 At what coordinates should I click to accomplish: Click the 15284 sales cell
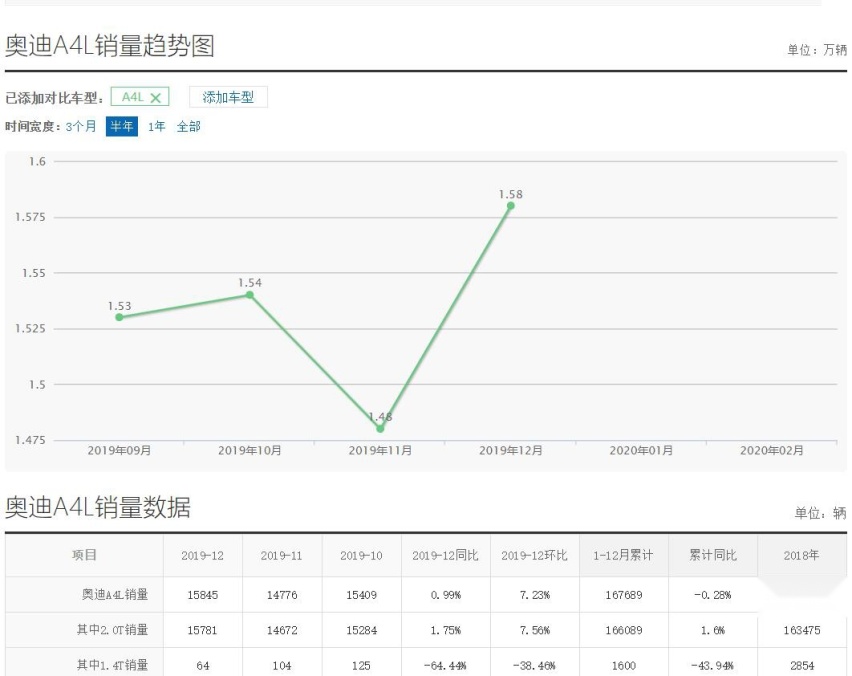[x=361, y=630]
